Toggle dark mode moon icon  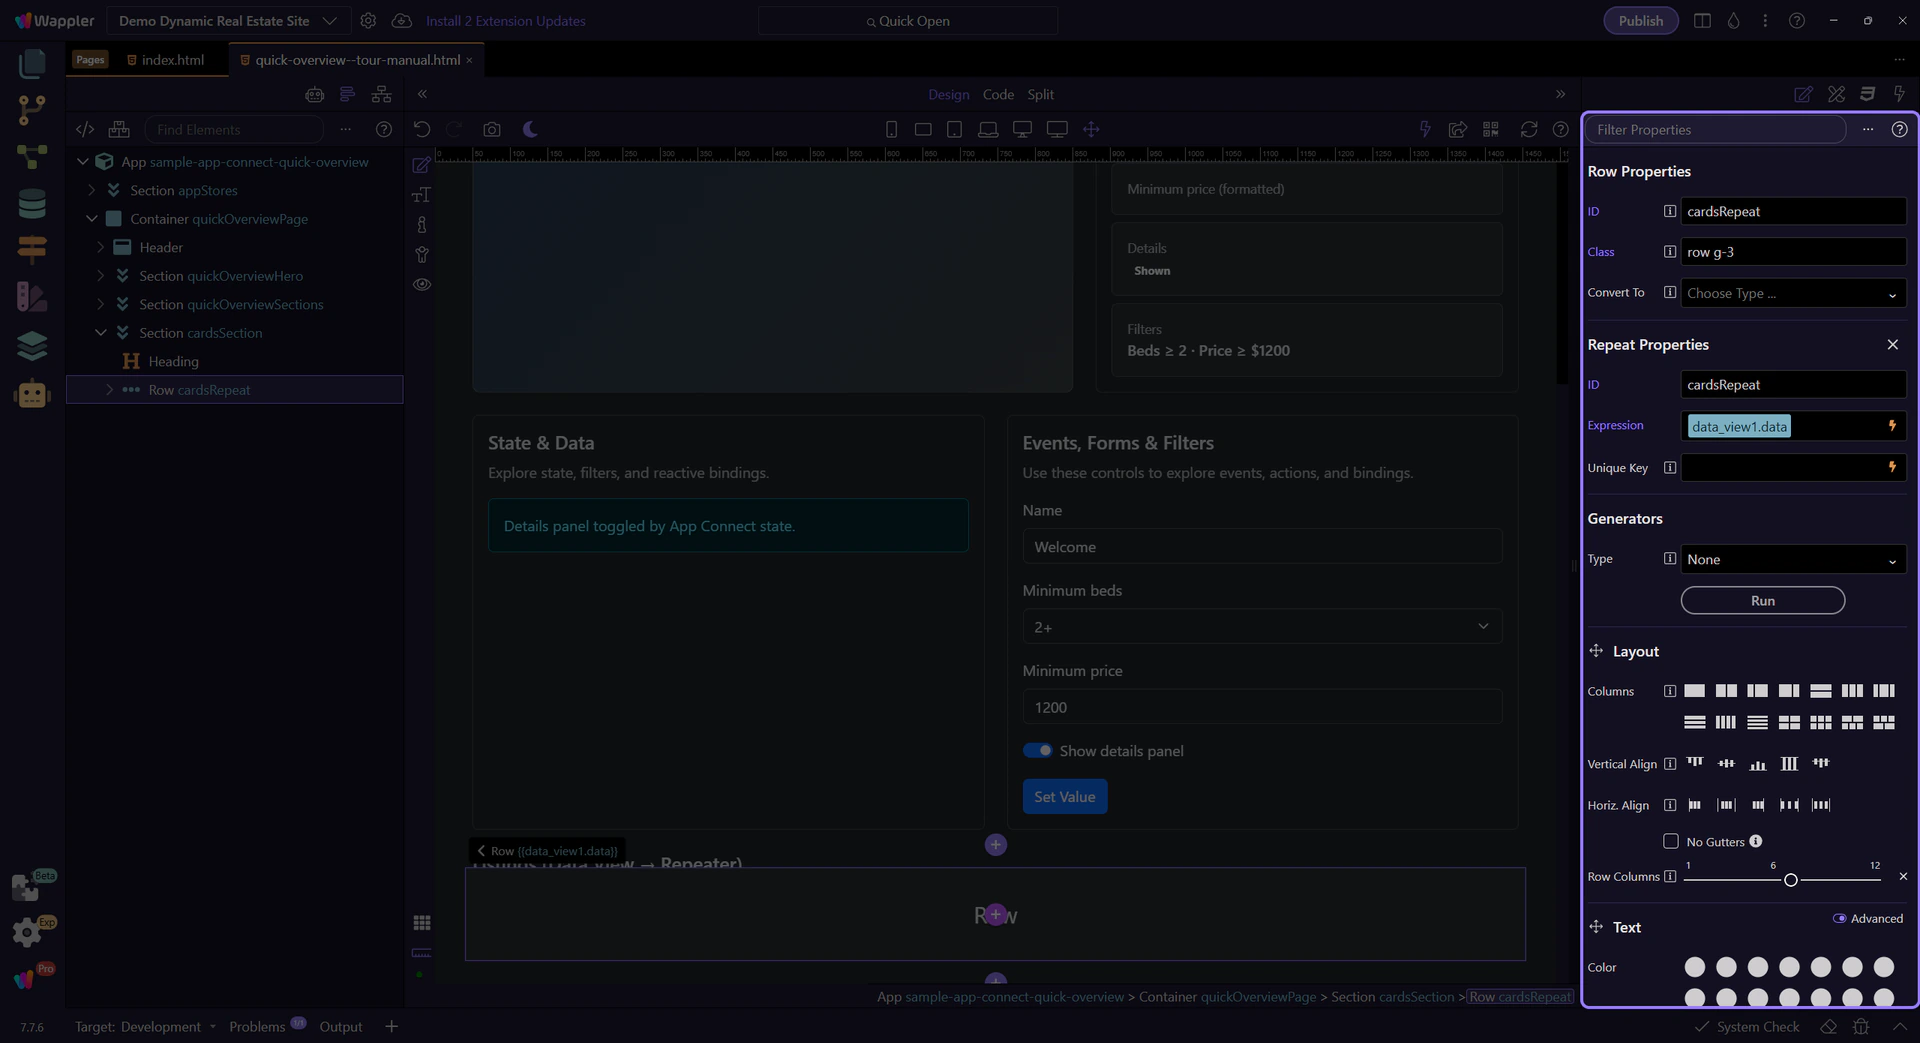pos(530,129)
